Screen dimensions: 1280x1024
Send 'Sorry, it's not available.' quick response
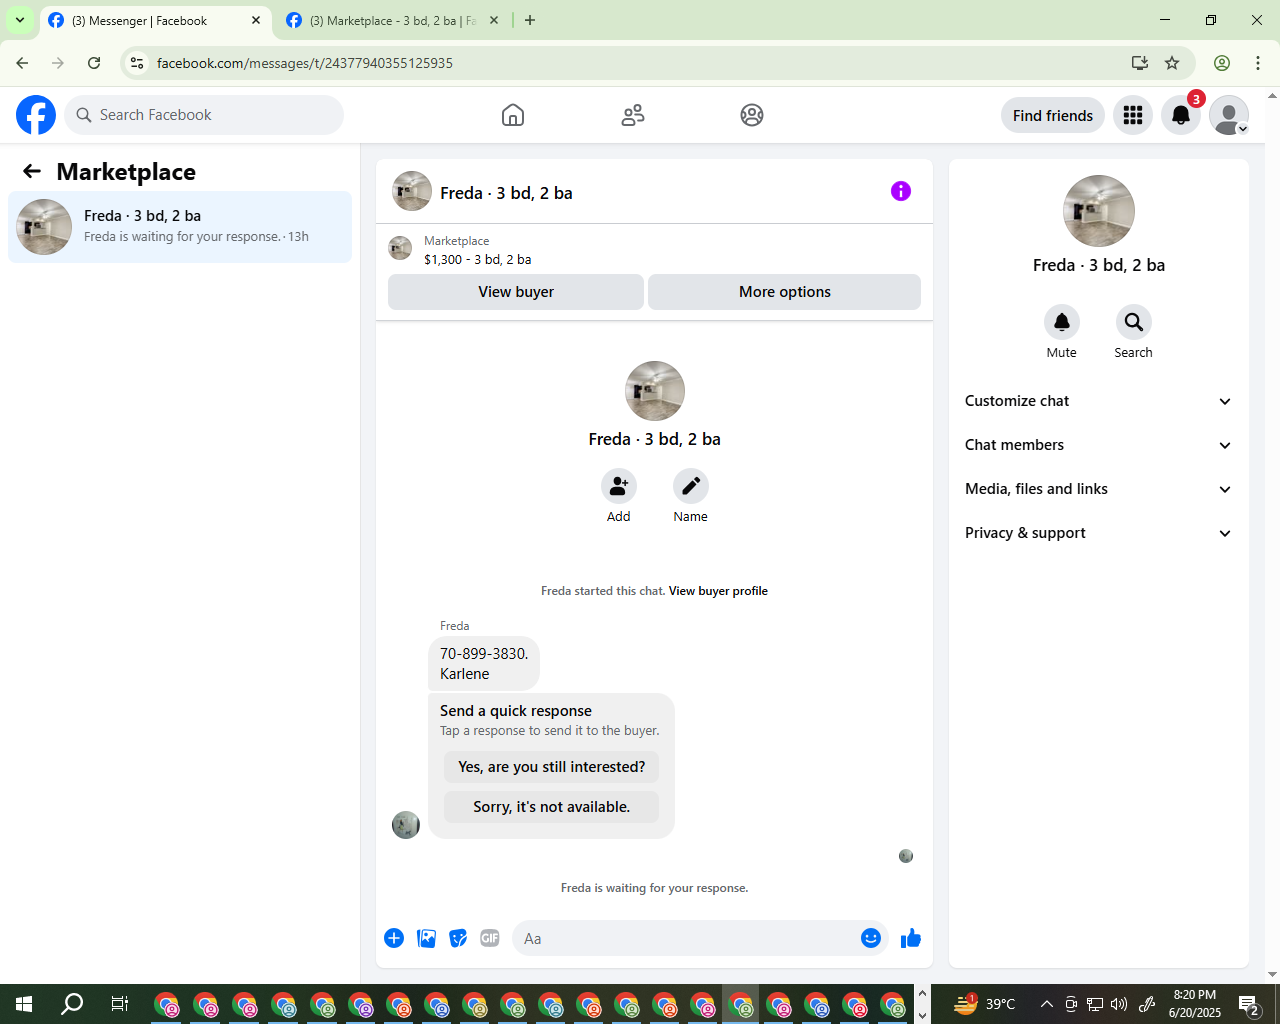[552, 807]
